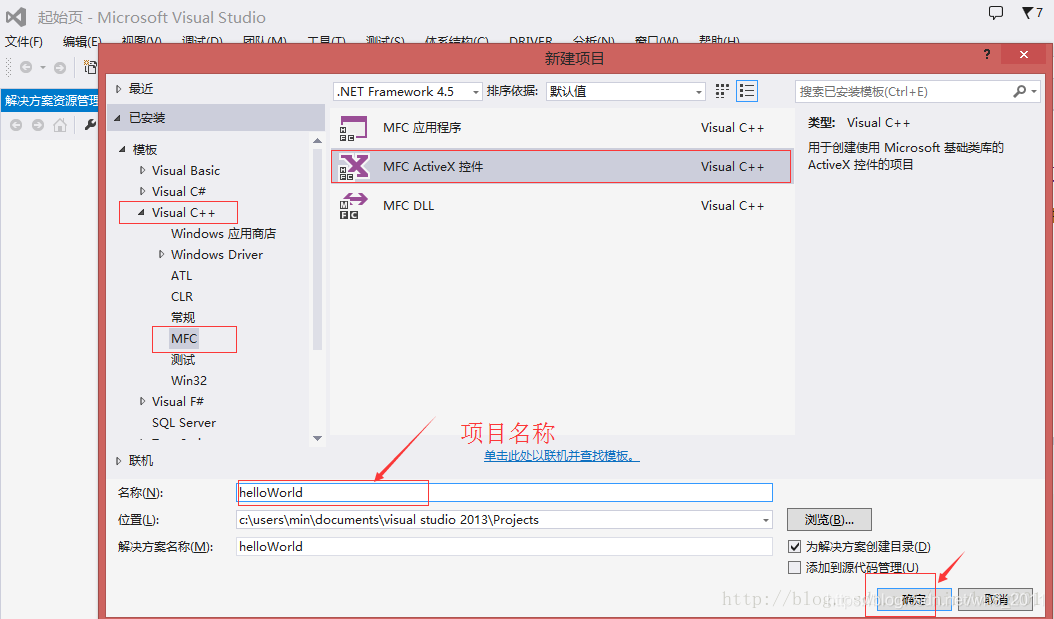This screenshot has height=619, width=1054.
Task: Click Solution Explorer home icon
Action: point(60,125)
